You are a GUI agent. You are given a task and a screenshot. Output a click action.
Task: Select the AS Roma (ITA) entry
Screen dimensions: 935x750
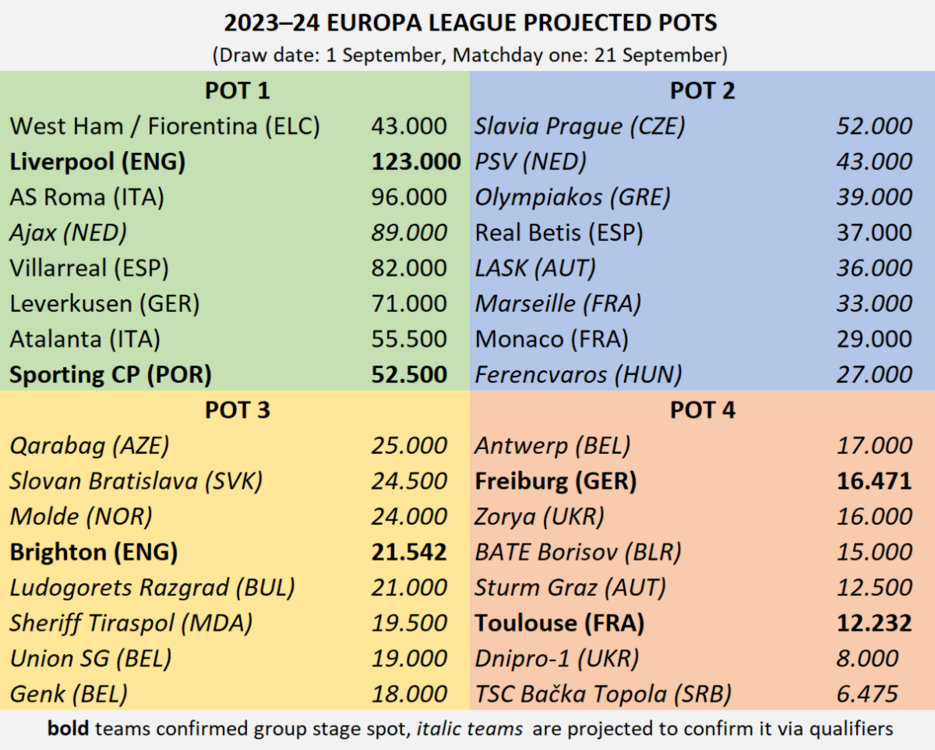coord(87,197)
